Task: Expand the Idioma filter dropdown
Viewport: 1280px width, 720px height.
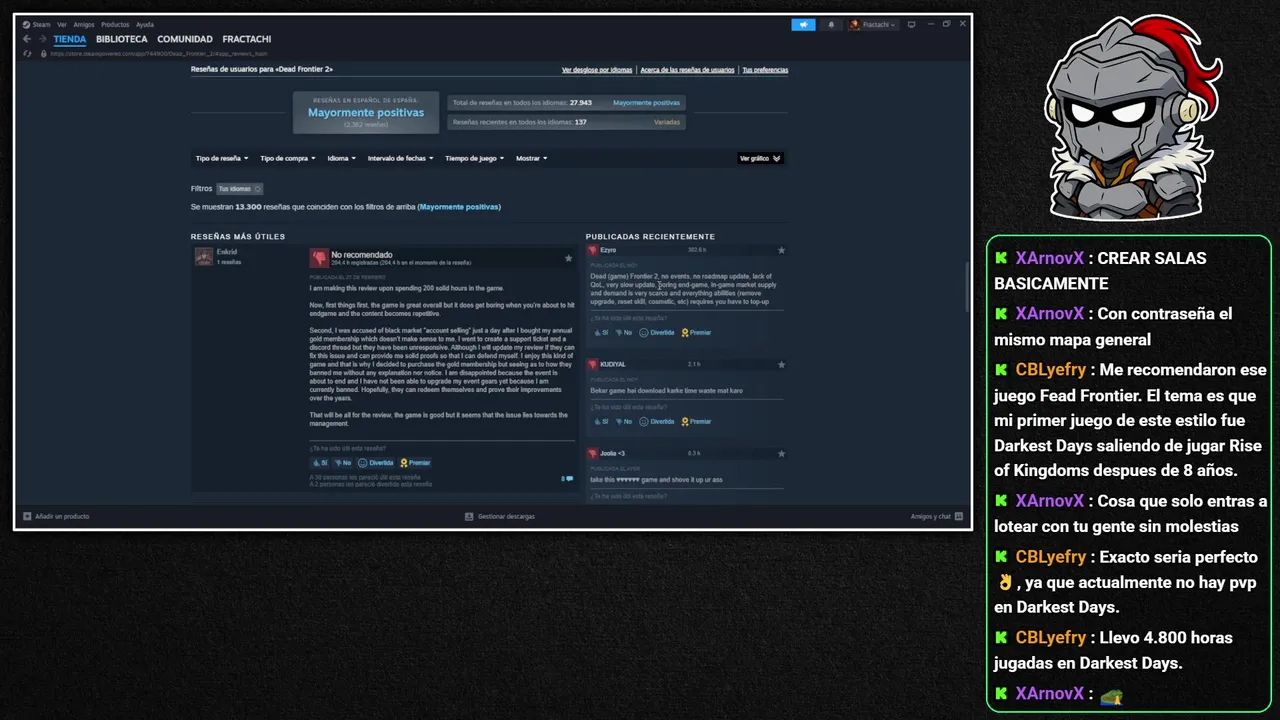Action: coord(341,158)
